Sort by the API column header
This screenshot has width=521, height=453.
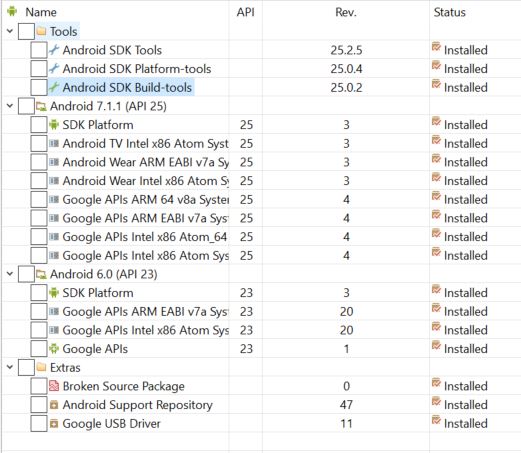pyautogui.click(x=245, y=12)
